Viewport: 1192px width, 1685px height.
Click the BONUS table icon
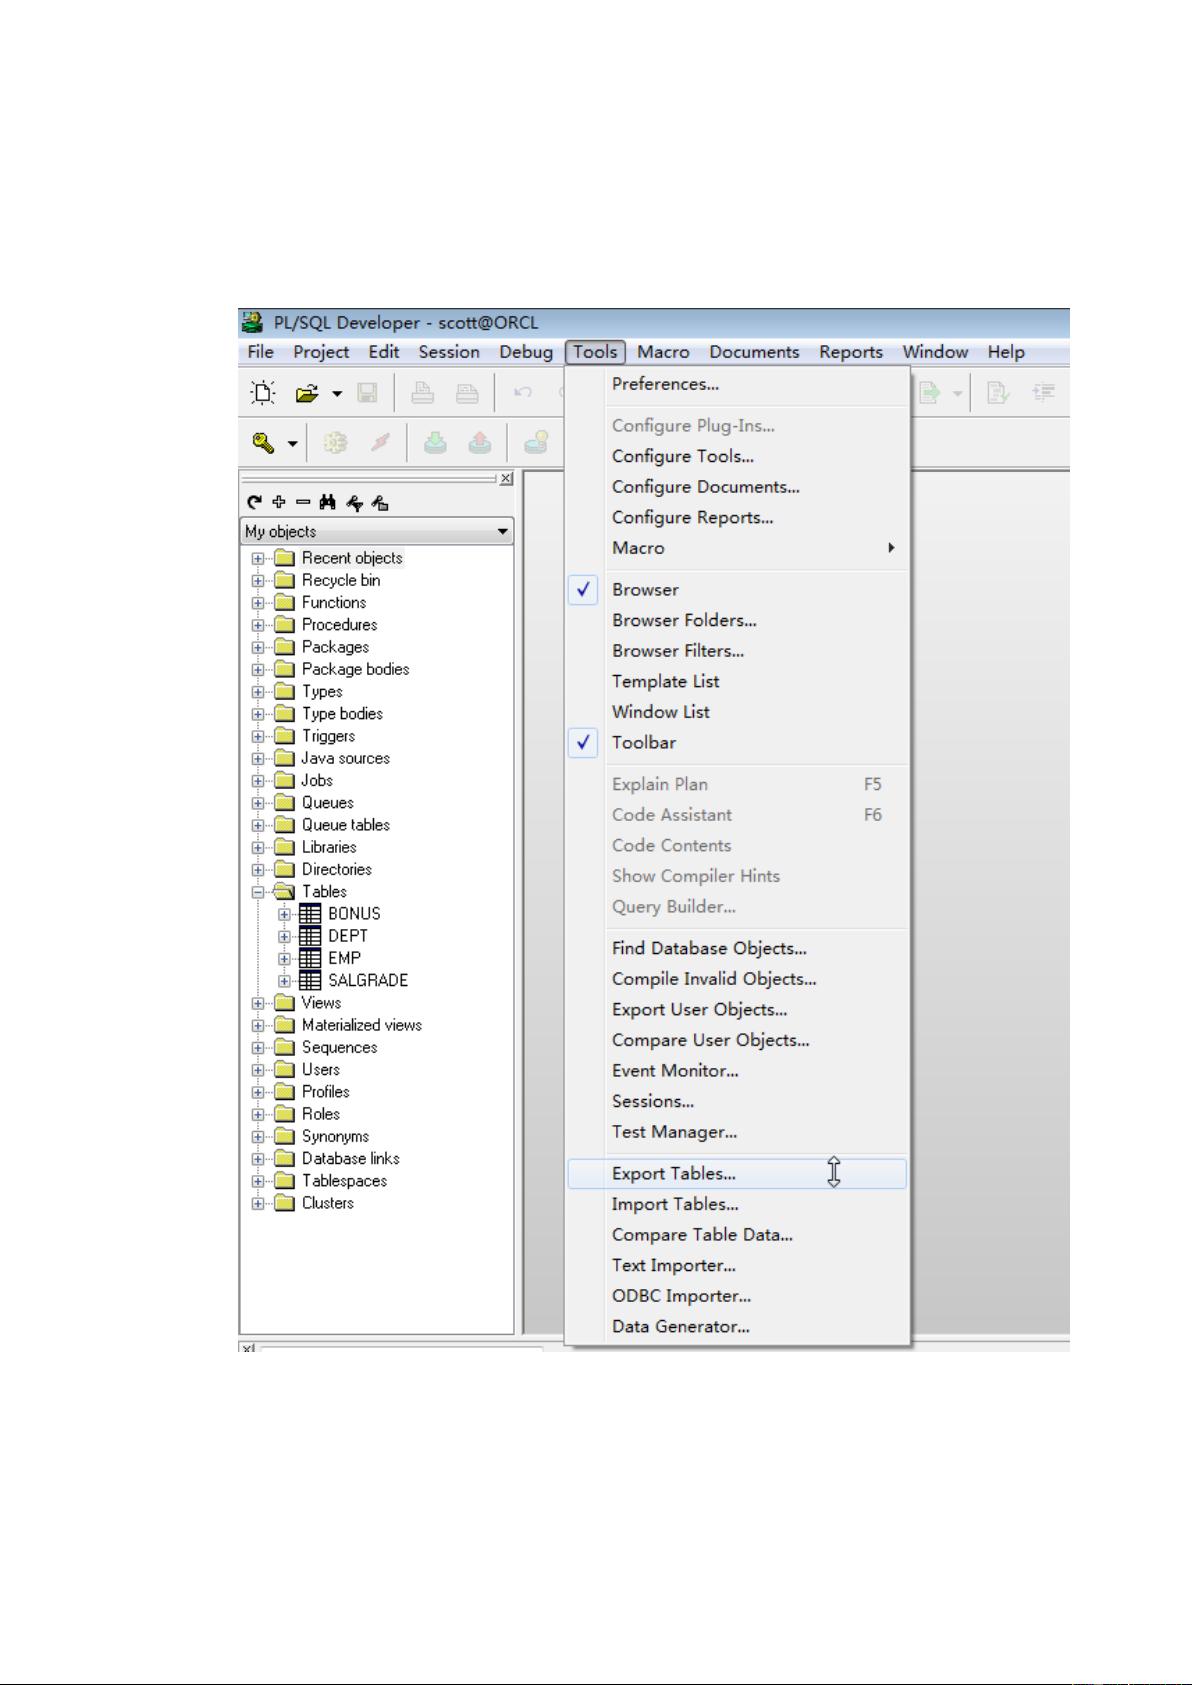click(311, 913)
